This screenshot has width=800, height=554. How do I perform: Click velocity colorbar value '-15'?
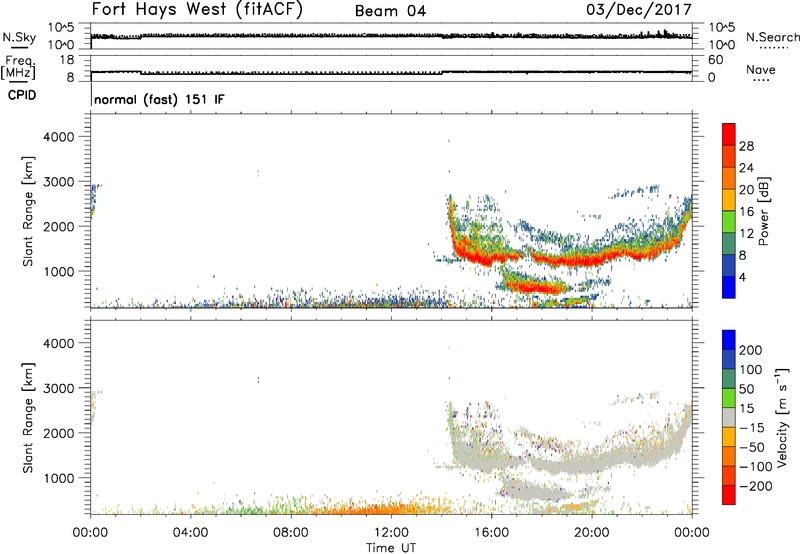pyautogui.click(x=752, y=428)
